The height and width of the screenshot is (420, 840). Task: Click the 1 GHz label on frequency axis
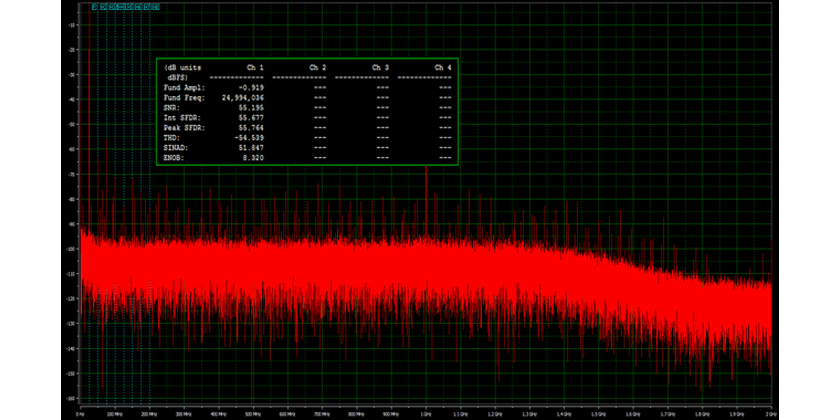pyautogui.click(x=427, y=411)
